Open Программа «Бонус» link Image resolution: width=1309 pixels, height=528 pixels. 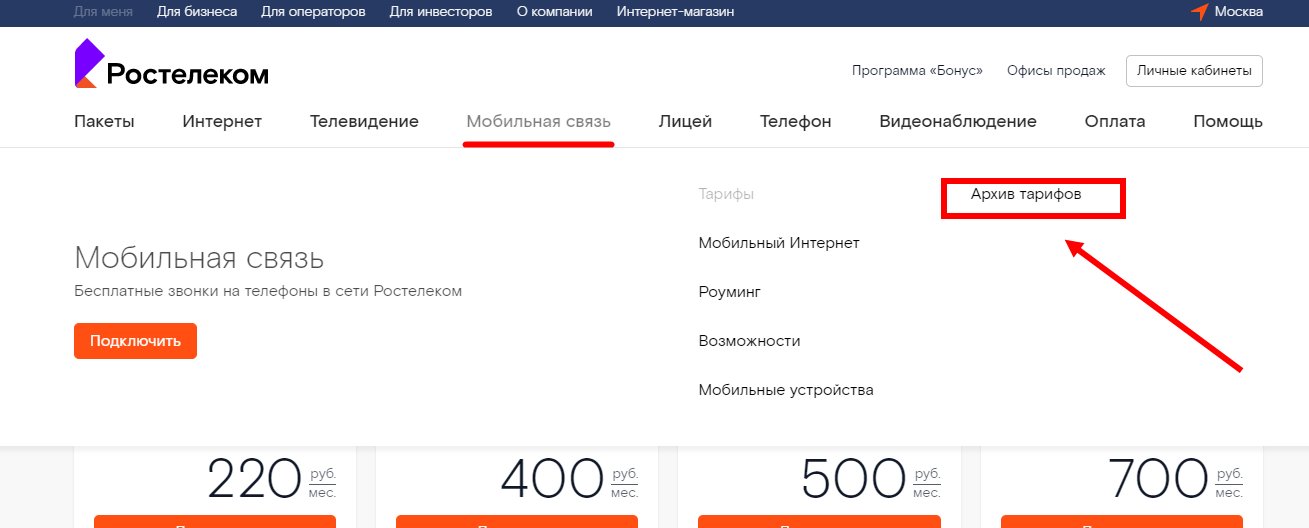pos(917,71)
